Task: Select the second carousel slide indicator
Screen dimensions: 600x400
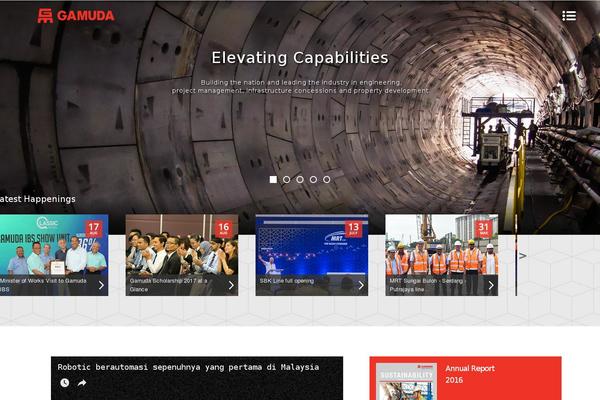Action: [x=287, y=180]
